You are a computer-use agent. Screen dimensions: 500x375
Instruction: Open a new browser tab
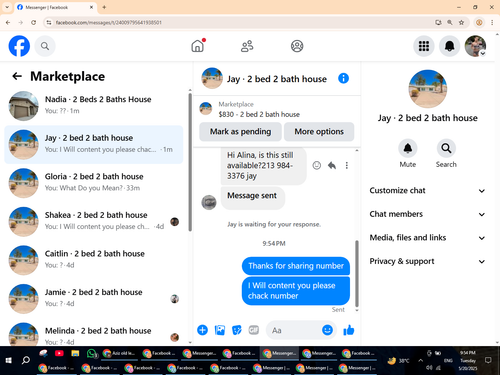tap(104, 7)
